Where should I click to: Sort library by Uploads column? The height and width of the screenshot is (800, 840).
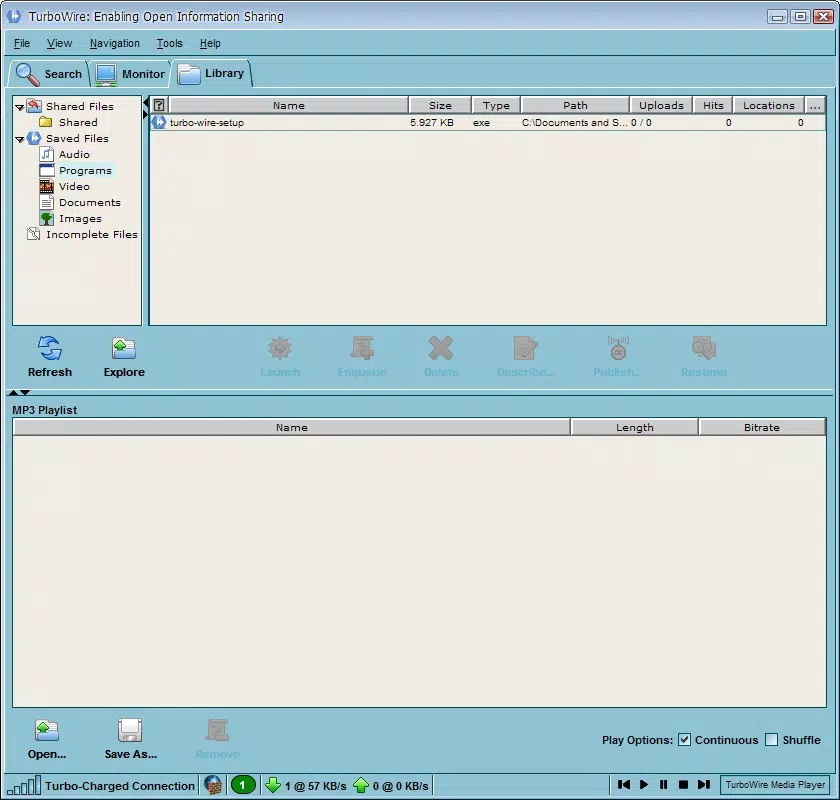point(661,105)
